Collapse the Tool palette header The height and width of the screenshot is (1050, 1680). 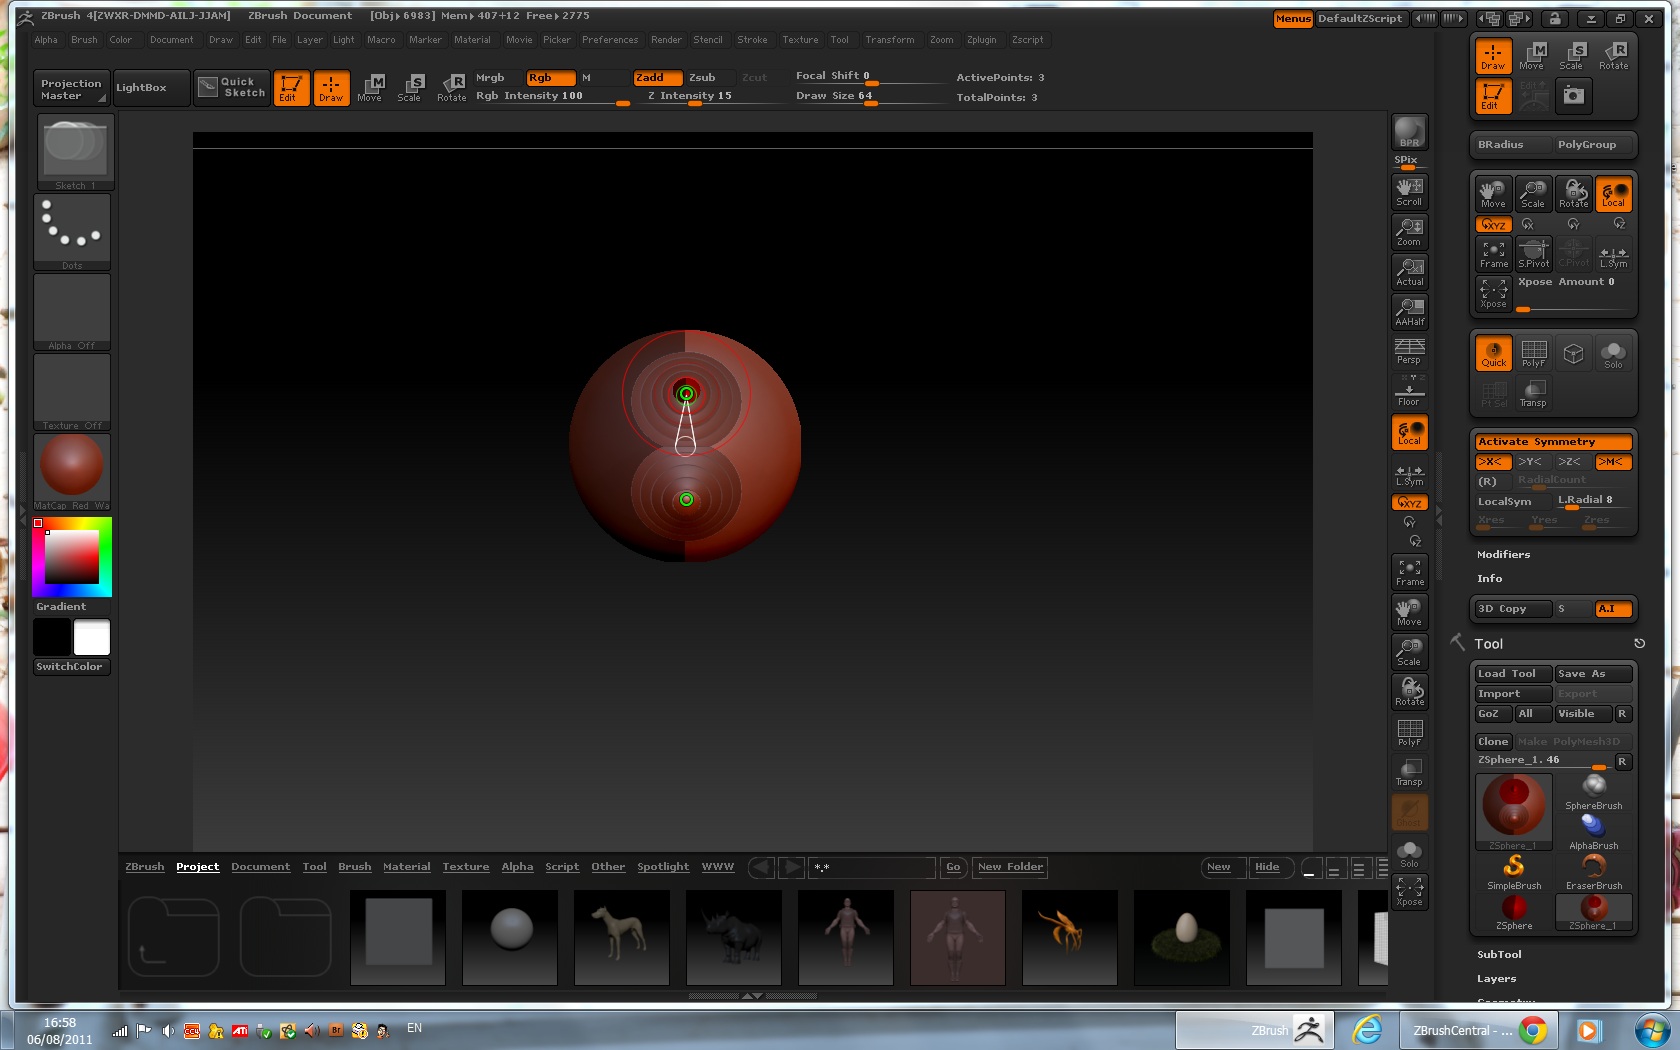click(x=1488, y=645)
